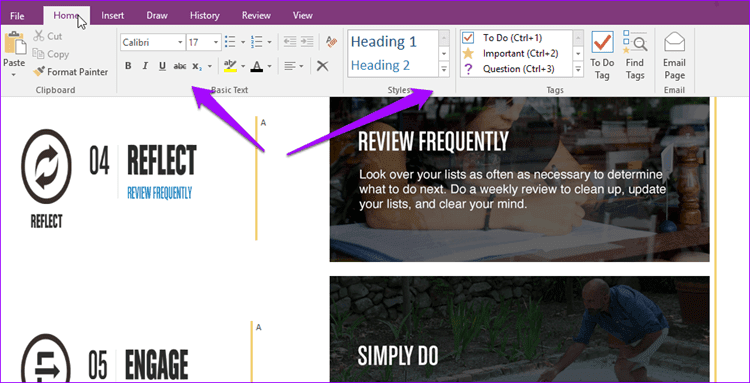Click the 05 ENGAGE heading text

[139, 365]
